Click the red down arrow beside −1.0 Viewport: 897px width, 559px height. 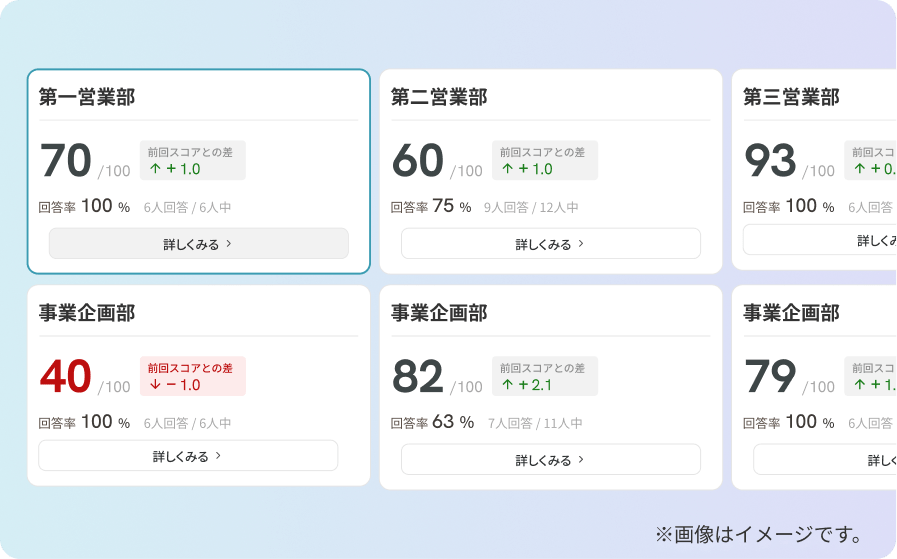pyautogui.click(x=155, y=385)
